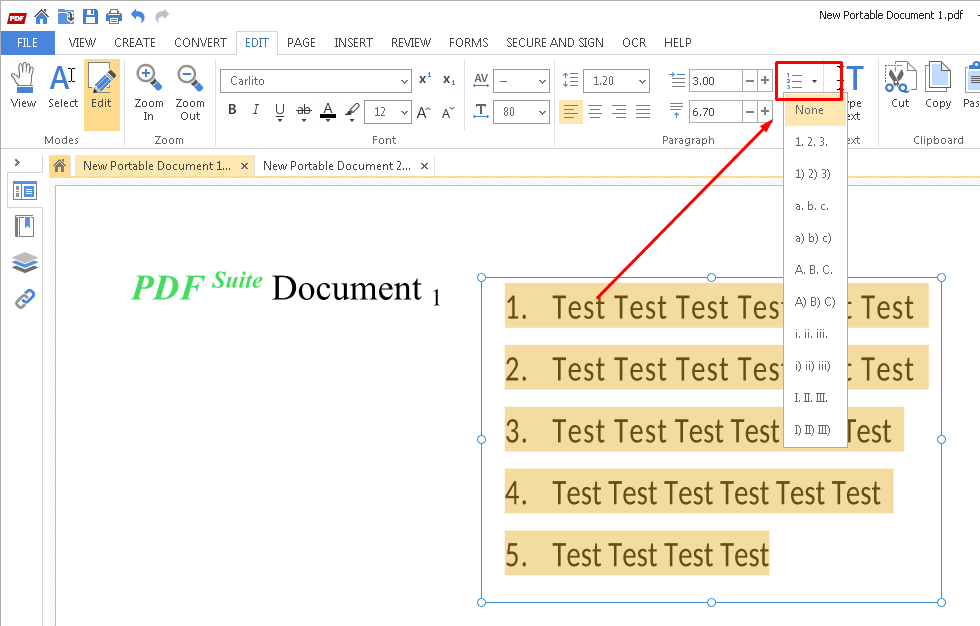Screen dimensions: 980x626
Task: Switch to the VIEW ribbon tab
Action: (x=82, y=42)
